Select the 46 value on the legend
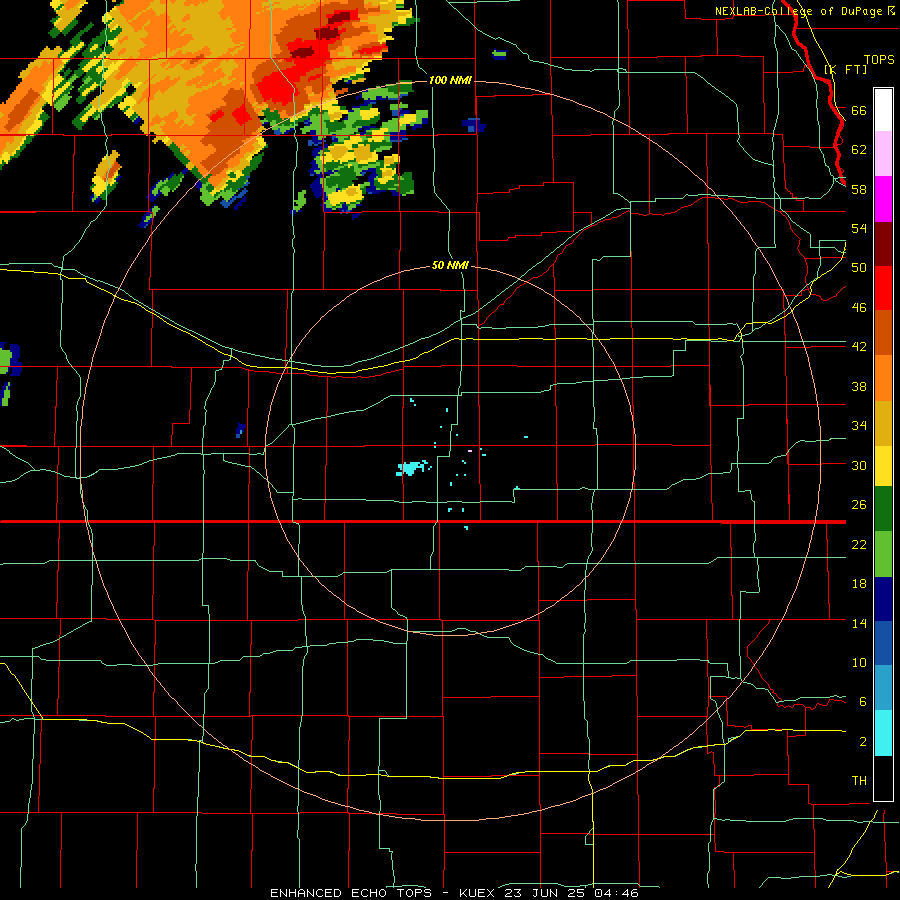Viewport: 900px width, 900px height. click(859, 308)
